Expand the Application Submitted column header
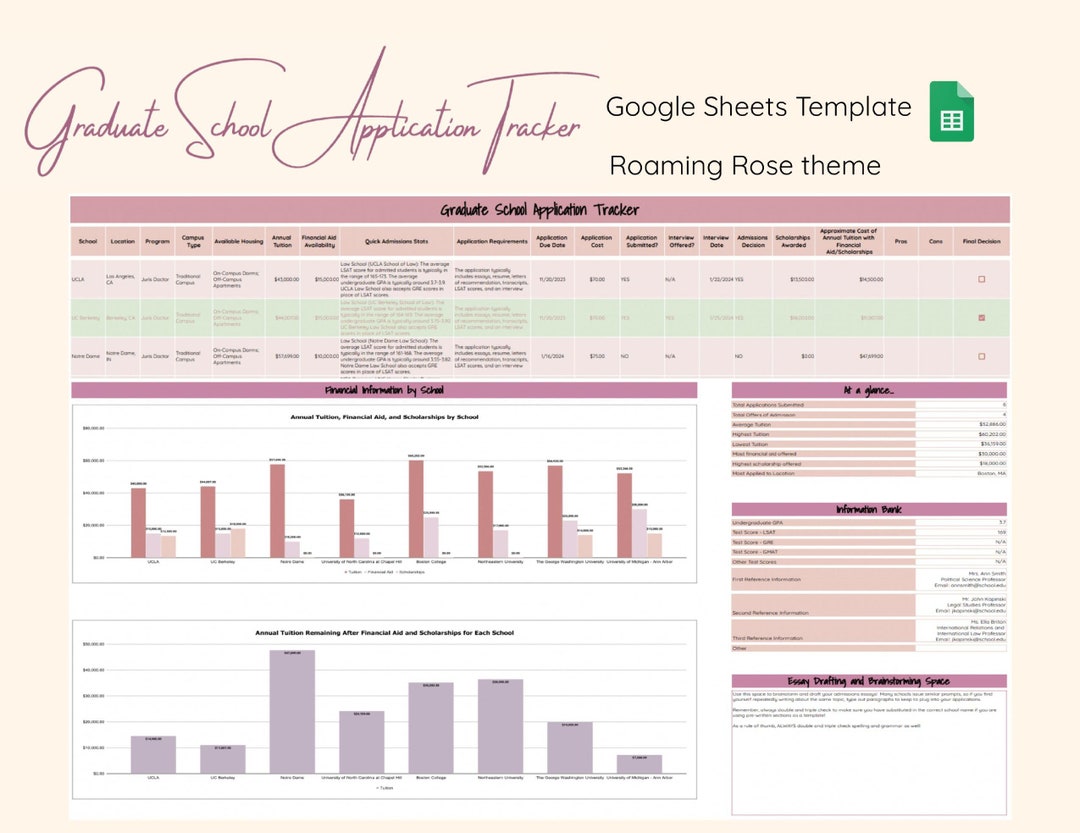Image resolution: width=1080 pixels, height=833 pixels. pos(641,240)
